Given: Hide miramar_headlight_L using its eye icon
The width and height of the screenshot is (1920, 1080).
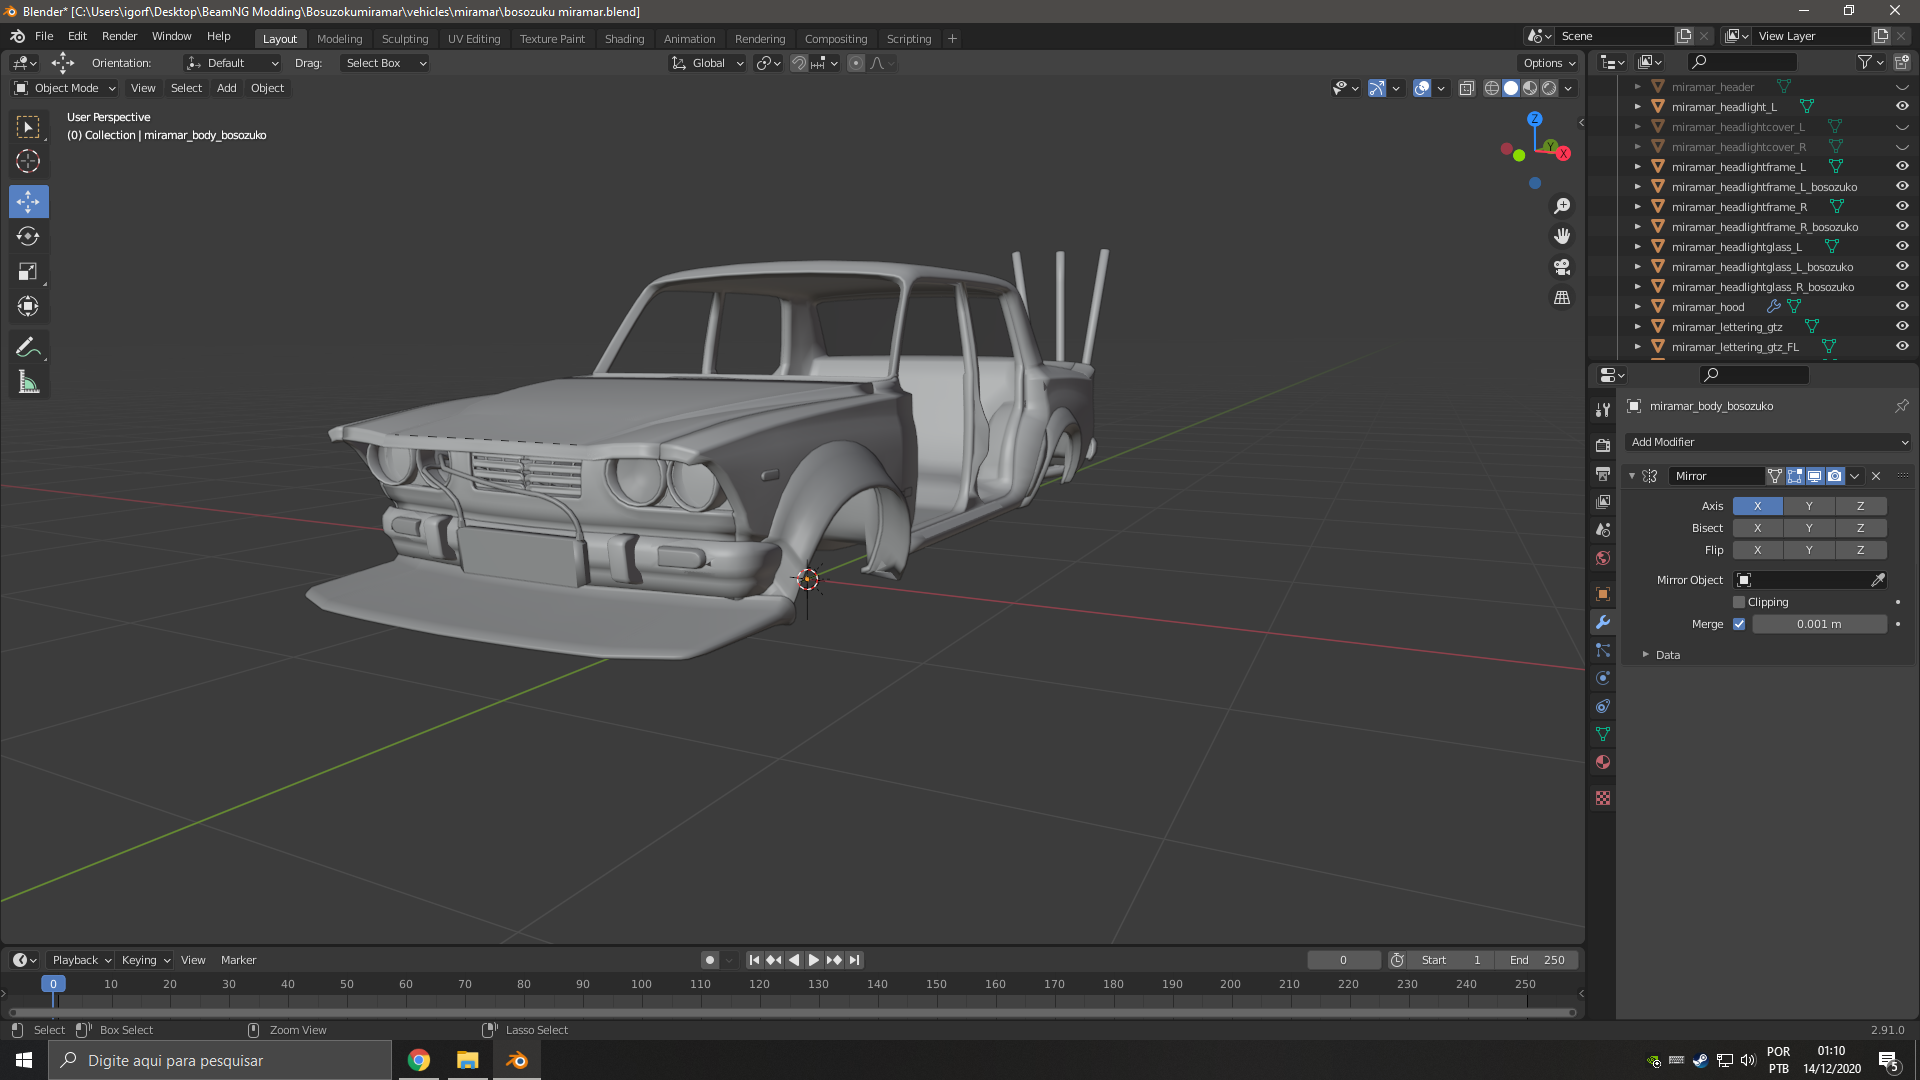Looking at the screenshot, I should [1902, 106].
